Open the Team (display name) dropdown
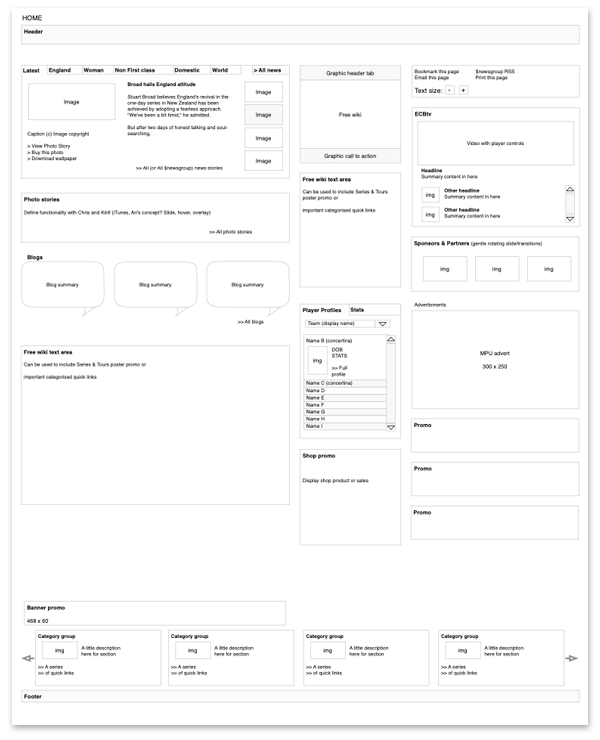Viewport: 600px width, 740px height. click(x=347, y=324)
